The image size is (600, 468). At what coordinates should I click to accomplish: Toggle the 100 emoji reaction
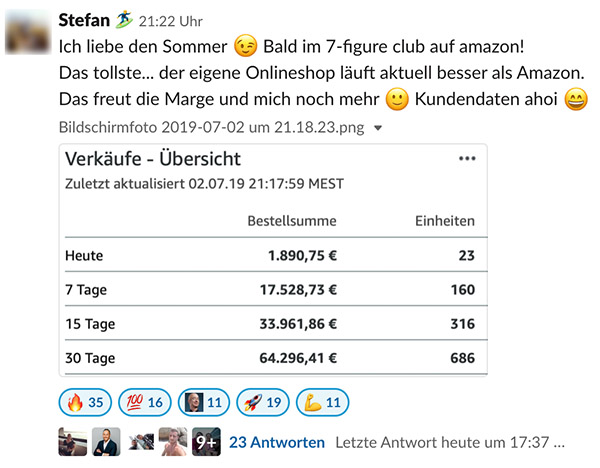click(x=145, y=402)
